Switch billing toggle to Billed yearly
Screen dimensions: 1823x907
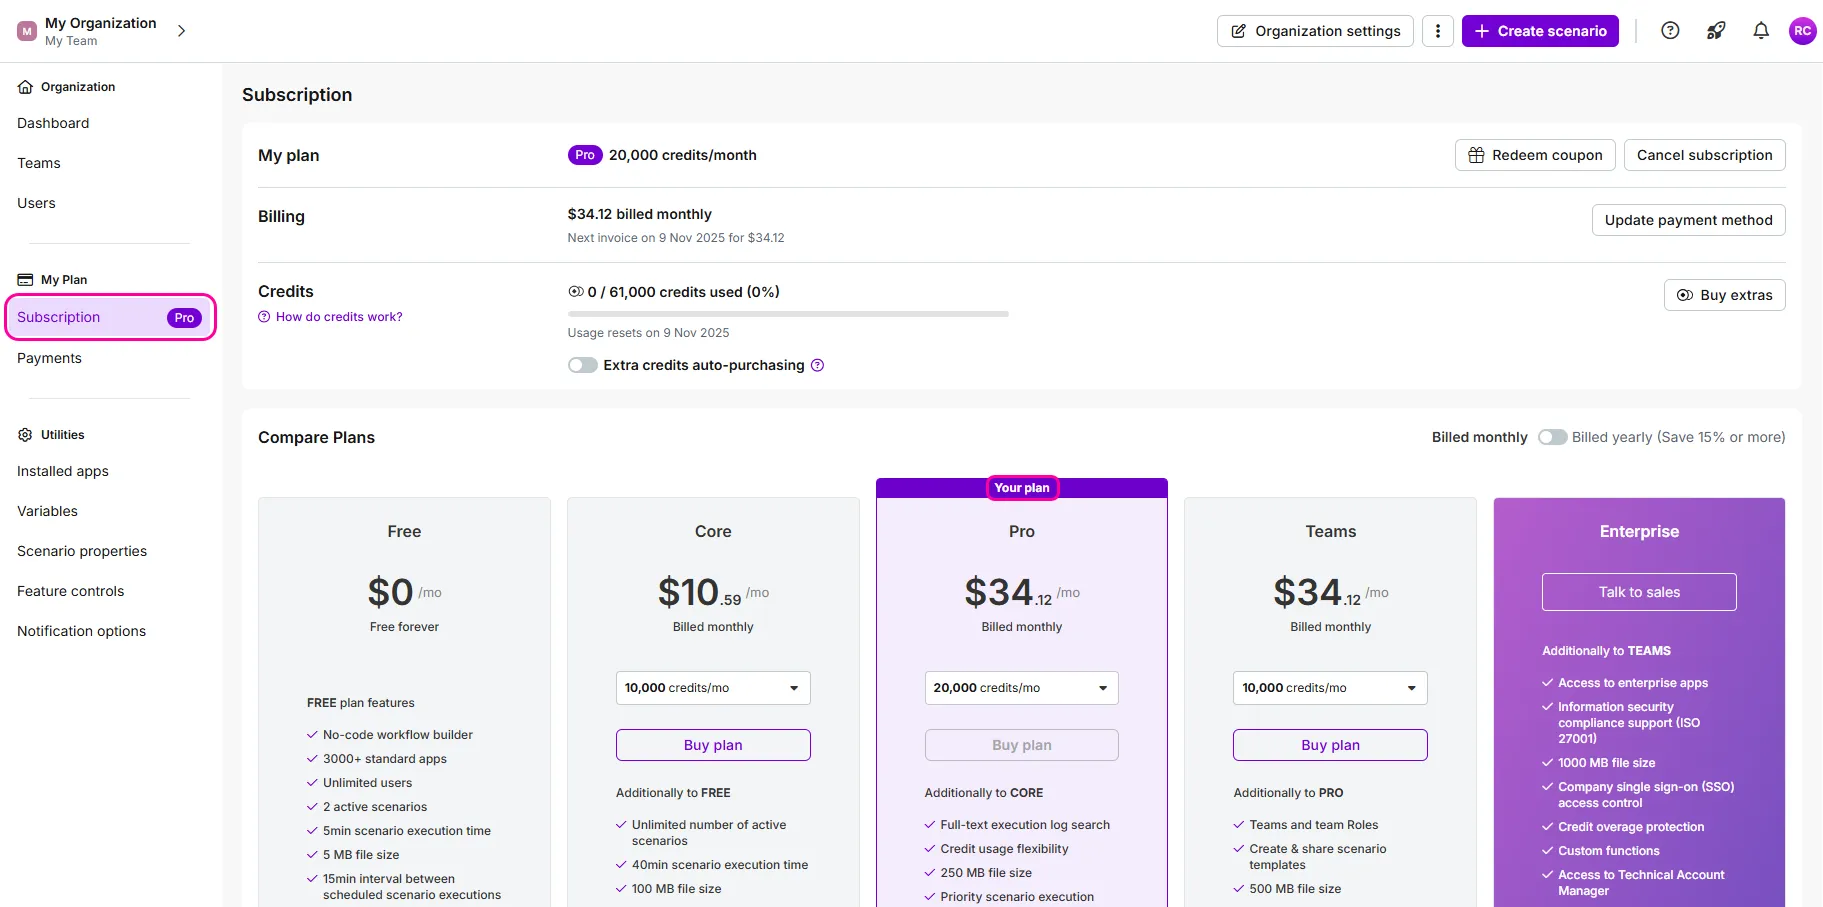1552,437
